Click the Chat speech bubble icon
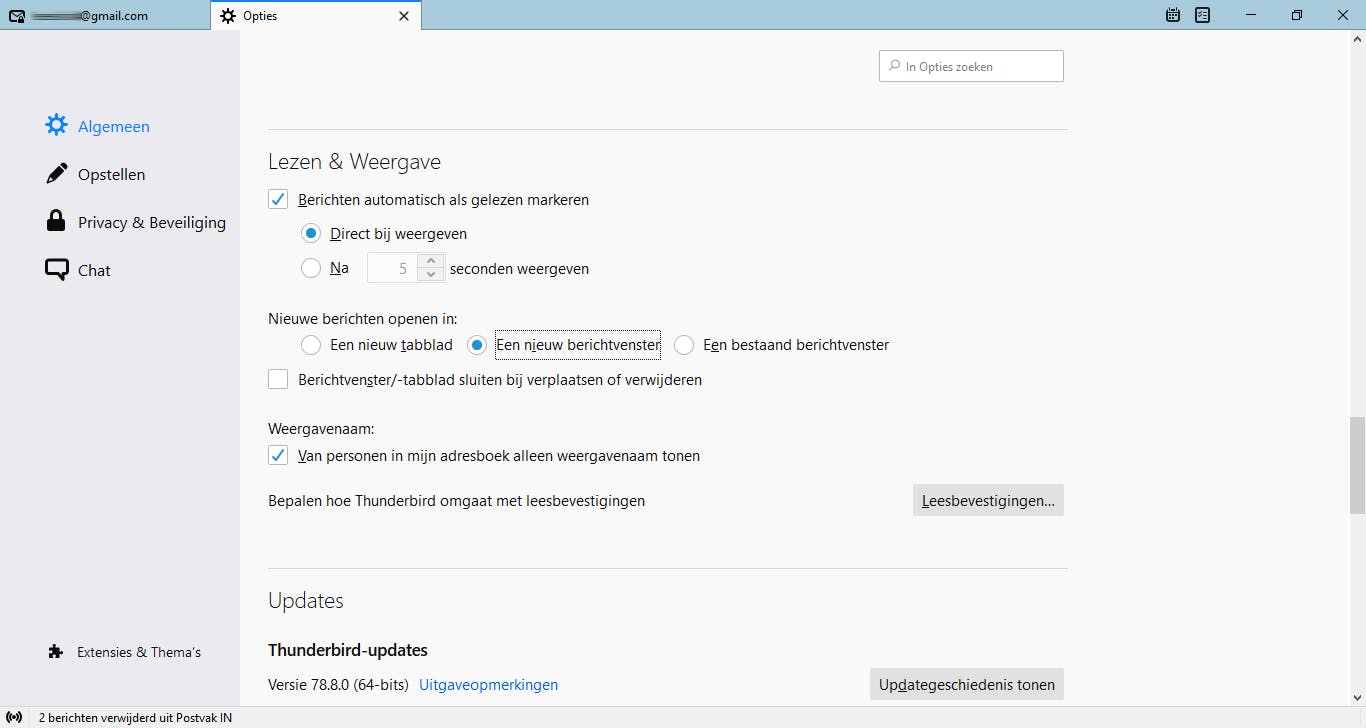1366x728 pixels. point(56,270)
